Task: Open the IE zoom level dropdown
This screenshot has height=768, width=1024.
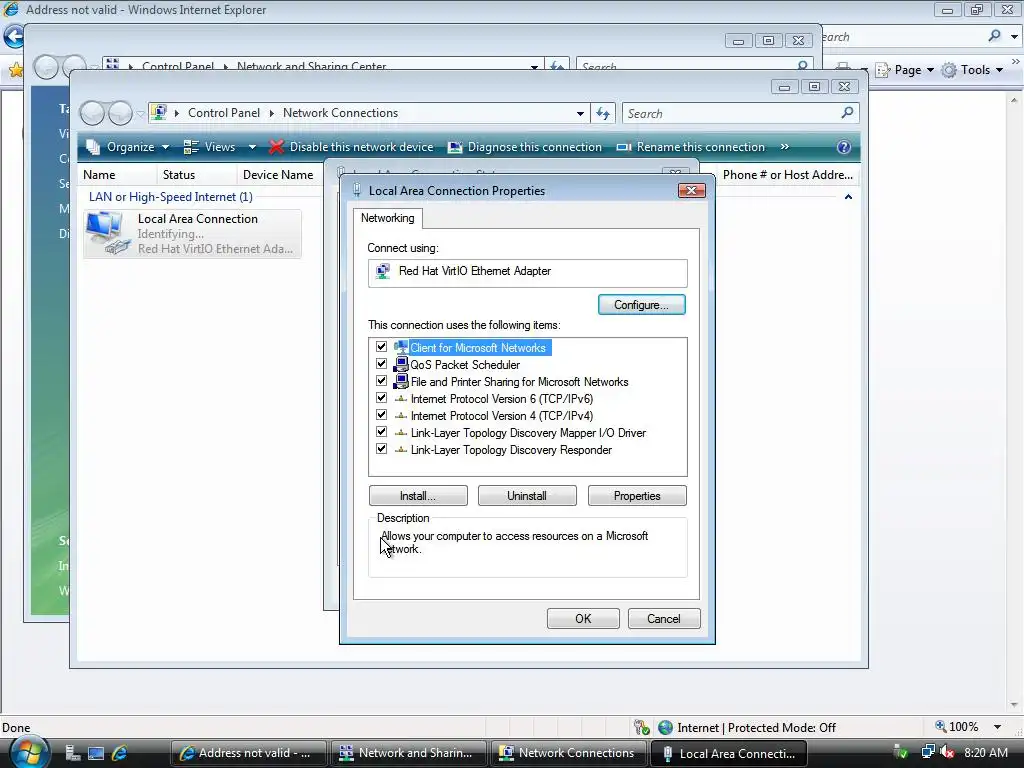Action: [997, 727]
